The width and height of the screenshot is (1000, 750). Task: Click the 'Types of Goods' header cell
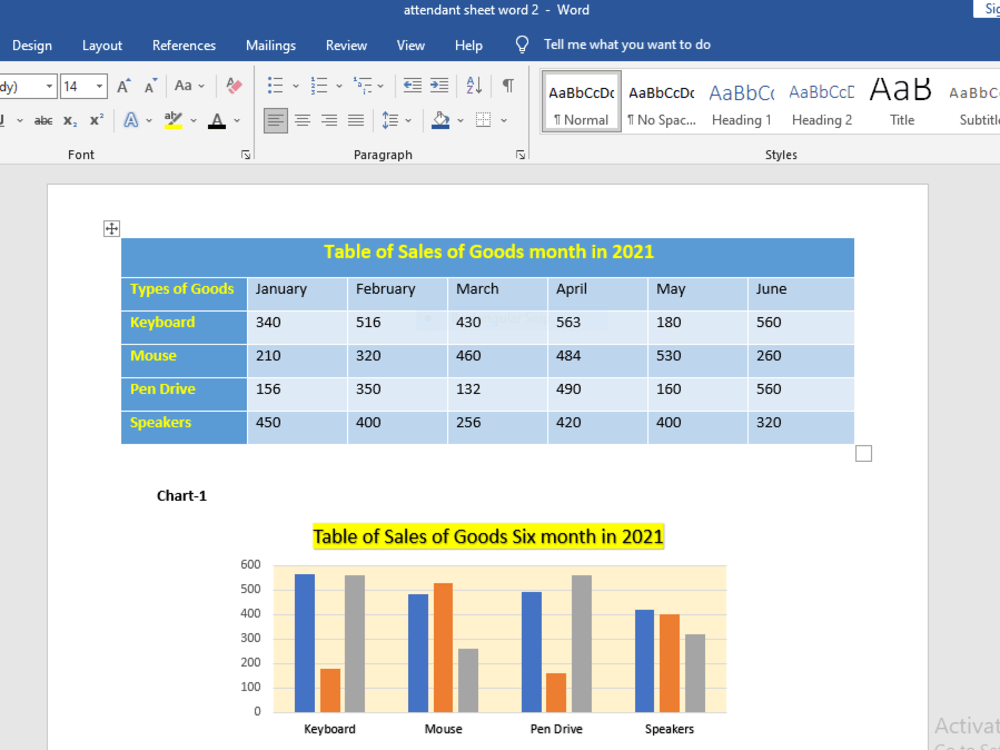pos(184,294)
